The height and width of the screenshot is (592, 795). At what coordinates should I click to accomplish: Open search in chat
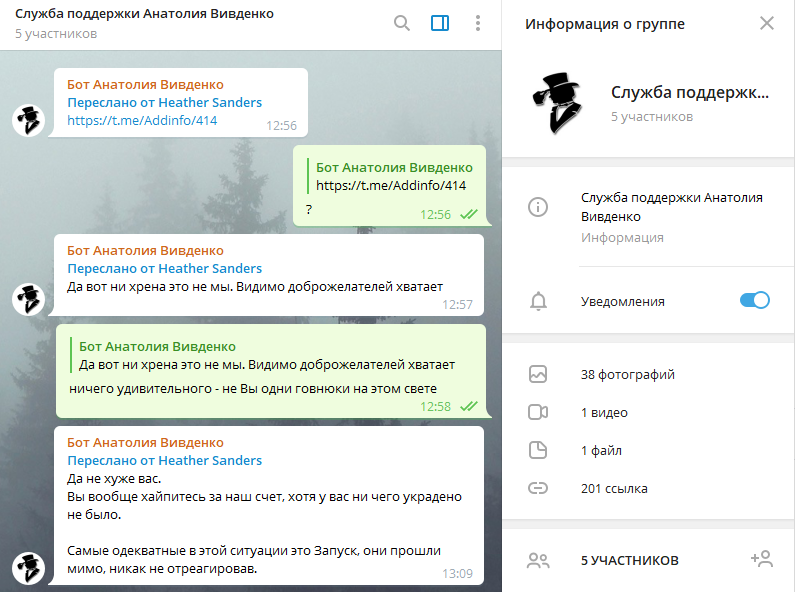click(402, 23)
